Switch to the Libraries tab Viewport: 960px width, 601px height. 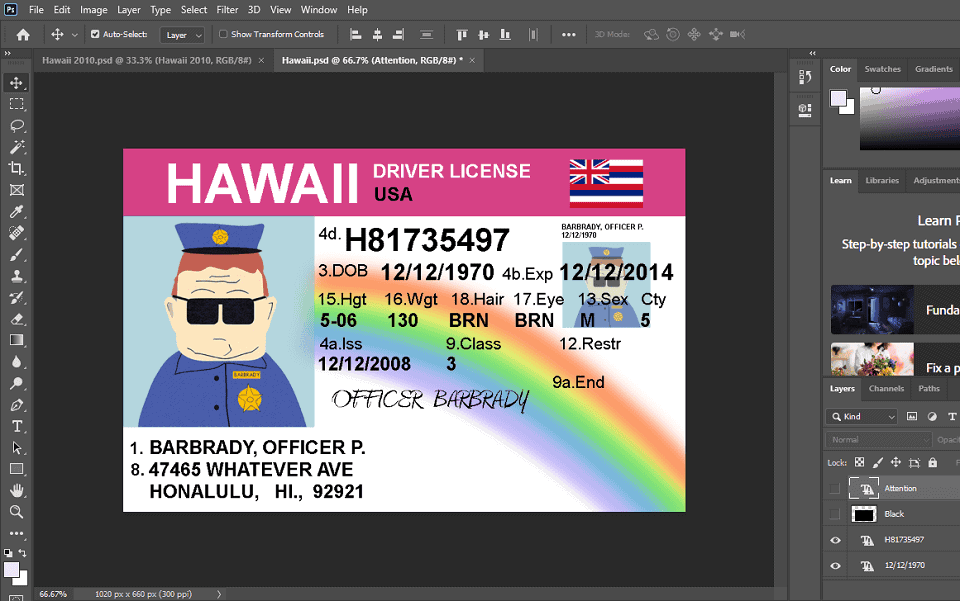882,181
